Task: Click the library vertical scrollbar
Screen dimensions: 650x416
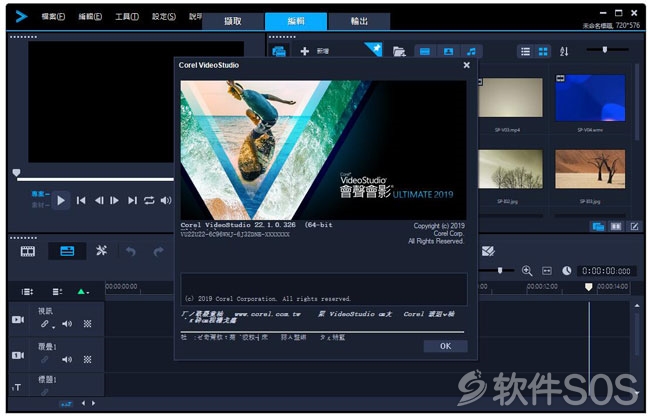Action: tap(638, 102)
